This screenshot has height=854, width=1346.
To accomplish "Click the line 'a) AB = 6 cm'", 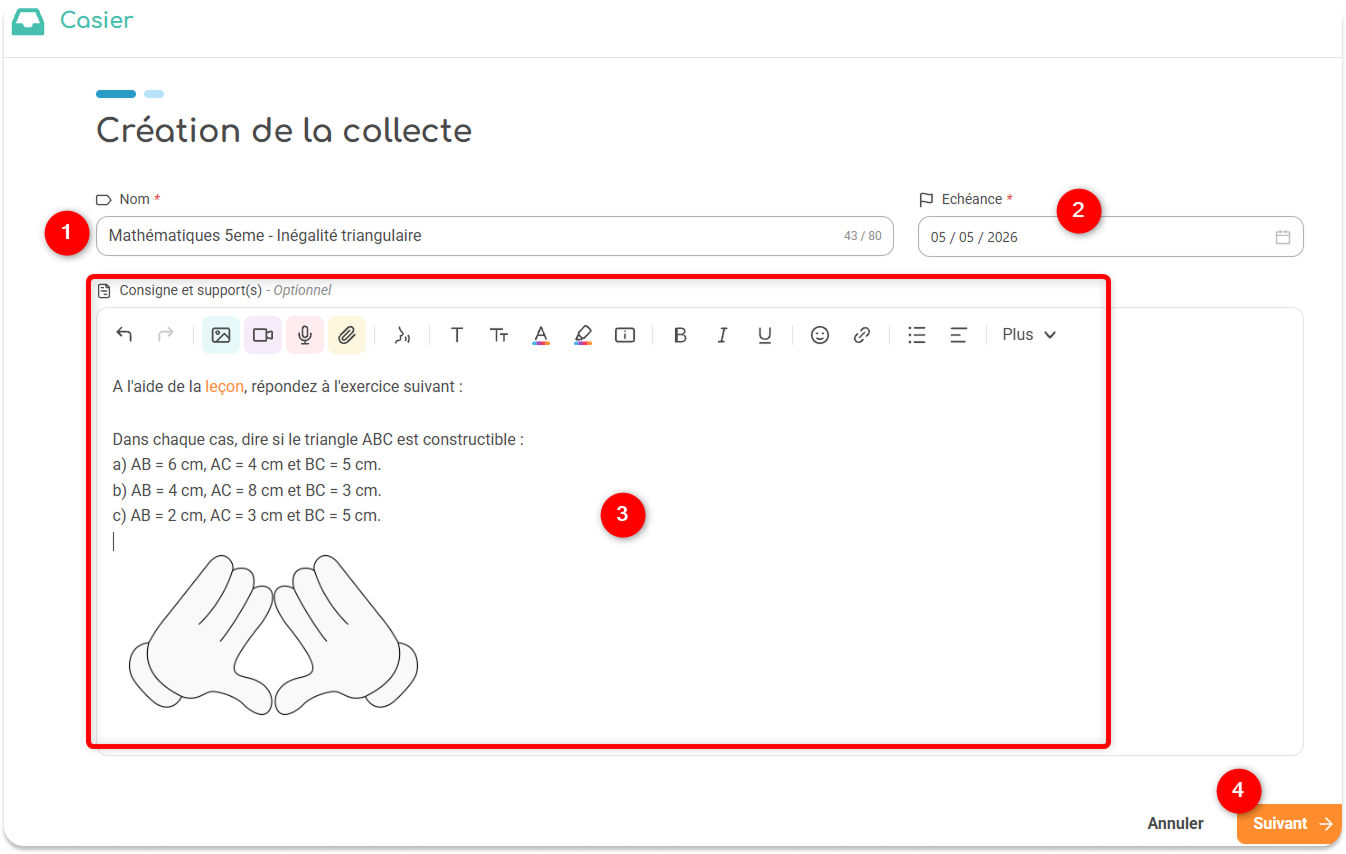I will [x=247, y=465].
